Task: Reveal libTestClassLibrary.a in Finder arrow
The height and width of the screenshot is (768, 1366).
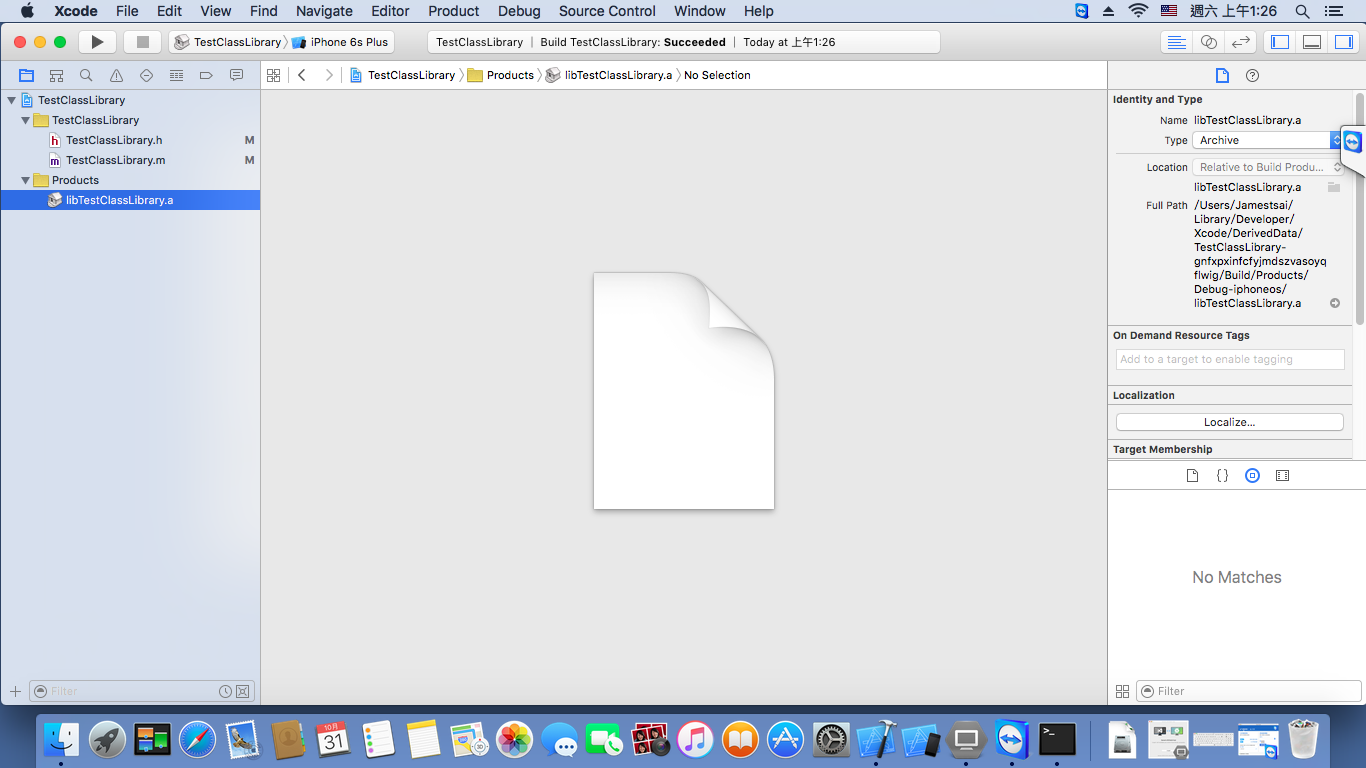Action: 1335,303
